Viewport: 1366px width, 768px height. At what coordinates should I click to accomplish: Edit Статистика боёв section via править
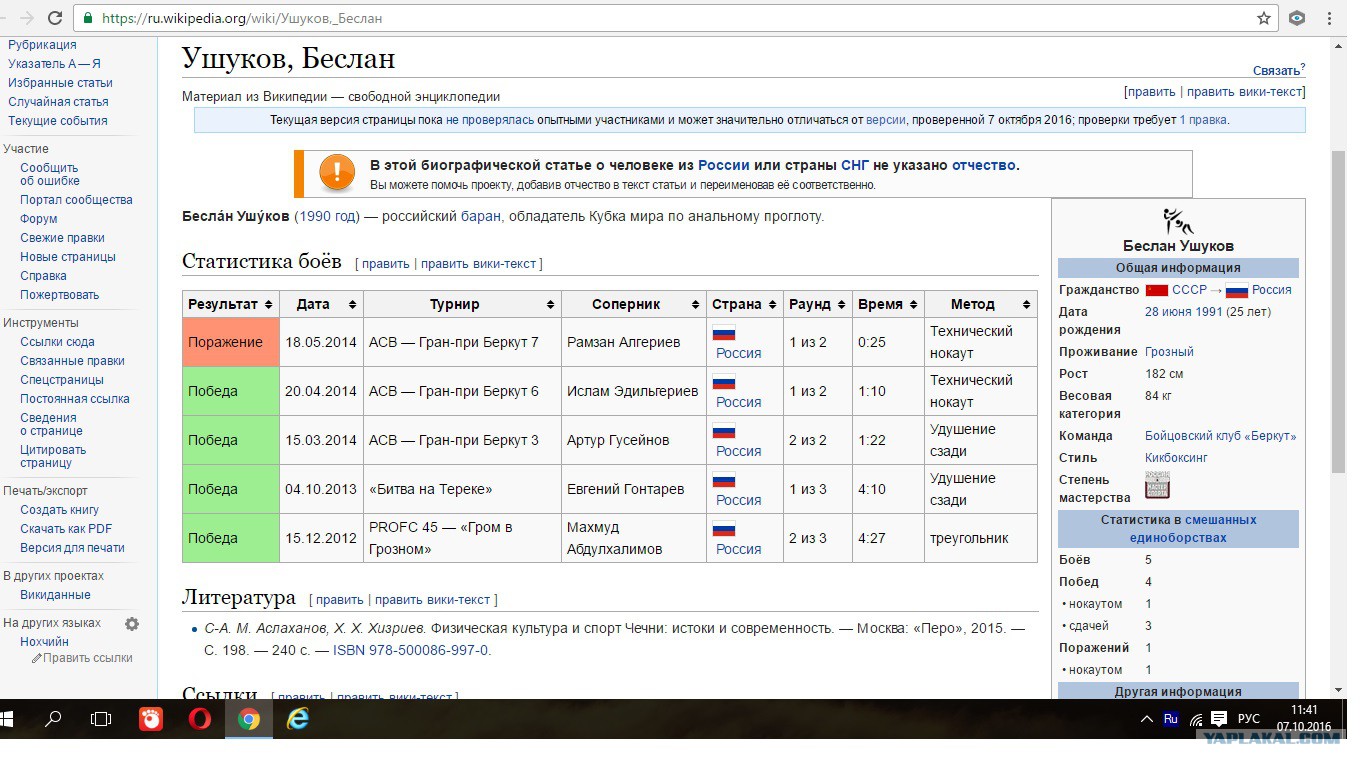(x=386, y=264)
